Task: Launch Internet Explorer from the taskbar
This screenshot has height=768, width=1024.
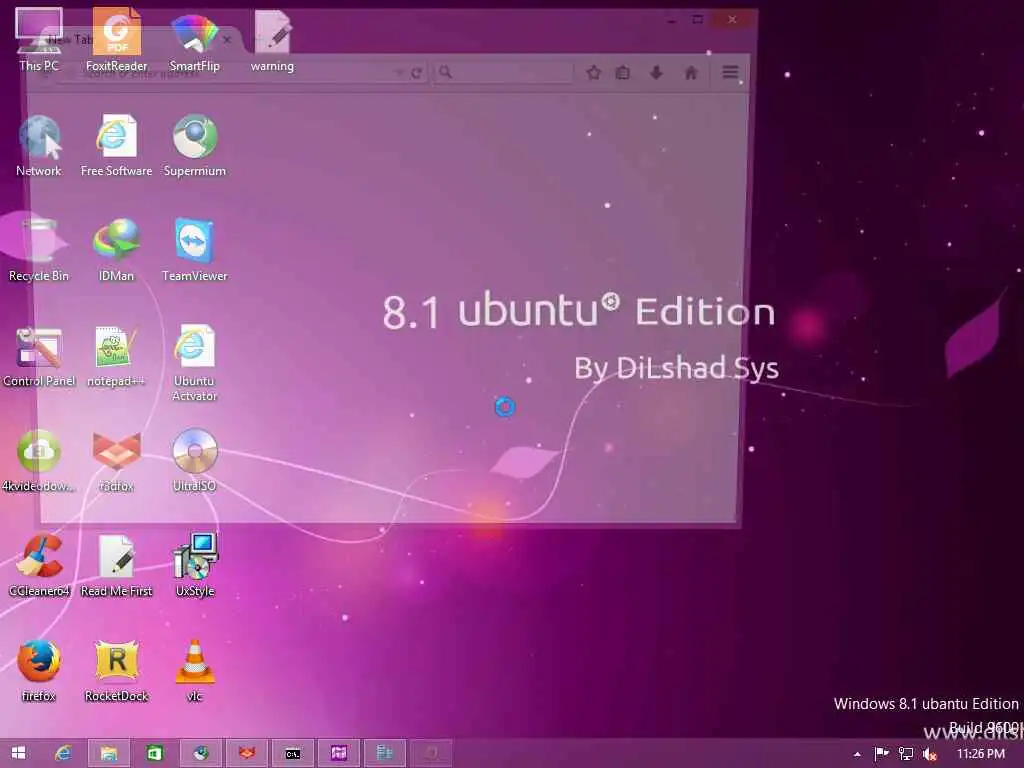Action: click(63, 753)
